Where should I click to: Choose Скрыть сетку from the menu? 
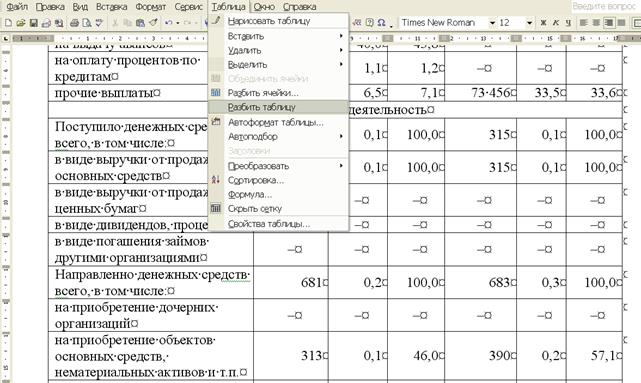(x=278, y=208)
